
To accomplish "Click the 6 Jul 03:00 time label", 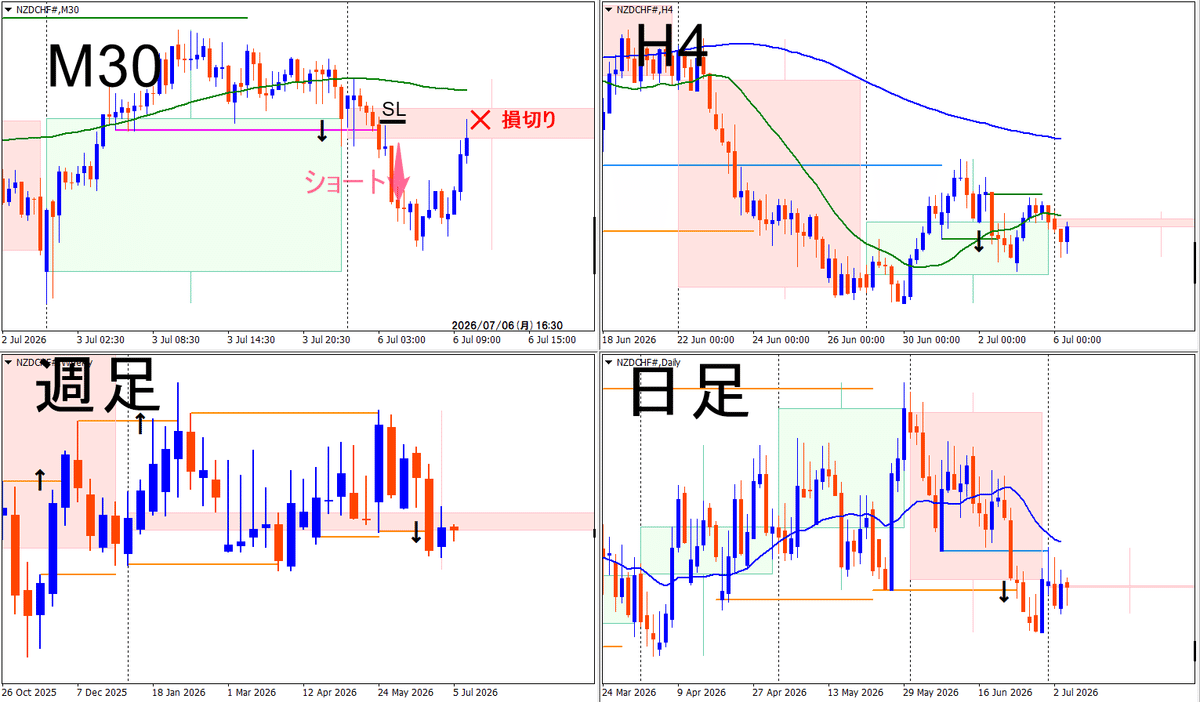I will (400, 340).
